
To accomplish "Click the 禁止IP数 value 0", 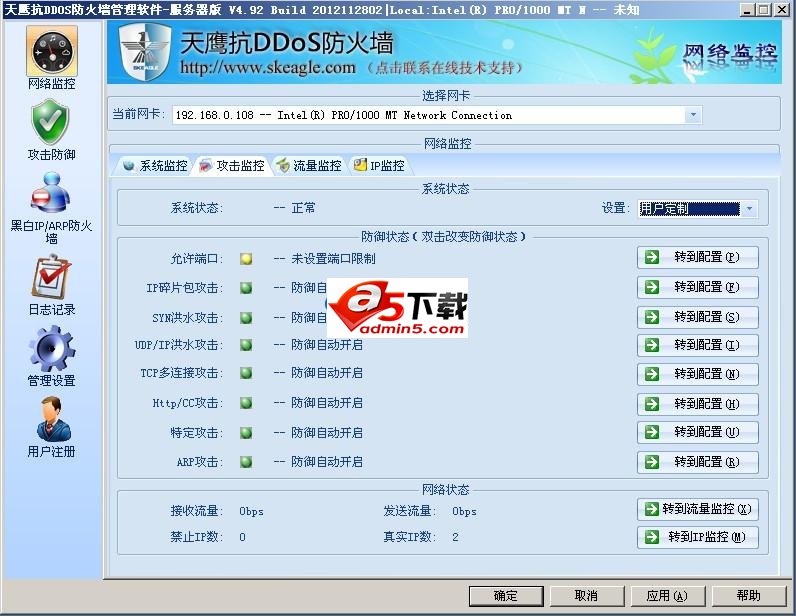I will tap(242, 537).
